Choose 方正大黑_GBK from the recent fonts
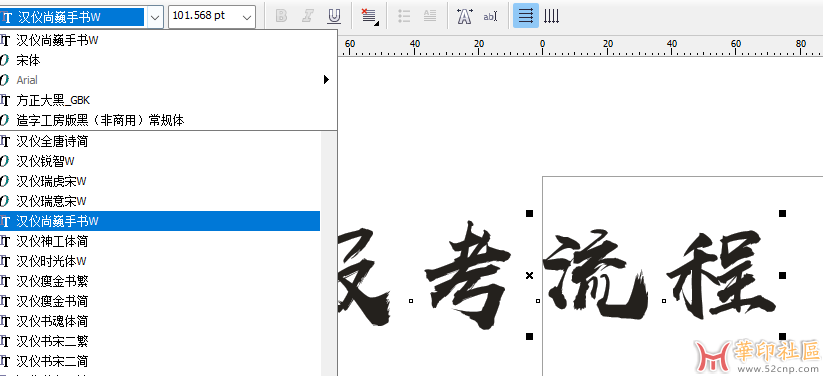 (168, 100)
